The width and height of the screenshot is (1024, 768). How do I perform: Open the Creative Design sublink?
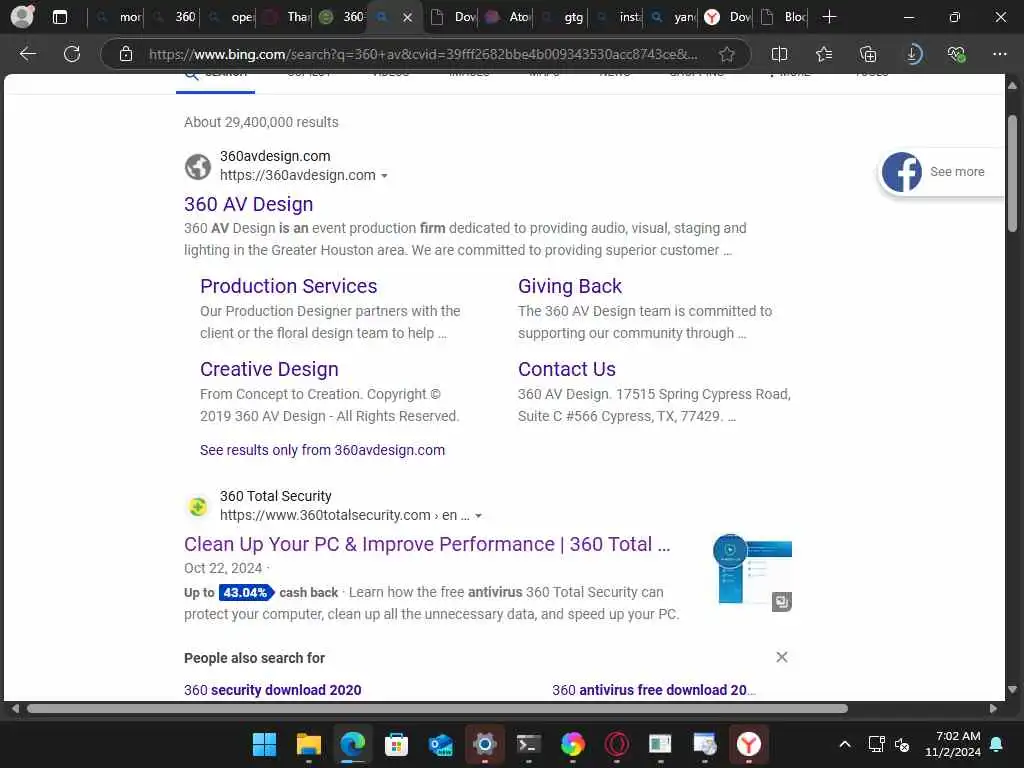coord(269,369)
